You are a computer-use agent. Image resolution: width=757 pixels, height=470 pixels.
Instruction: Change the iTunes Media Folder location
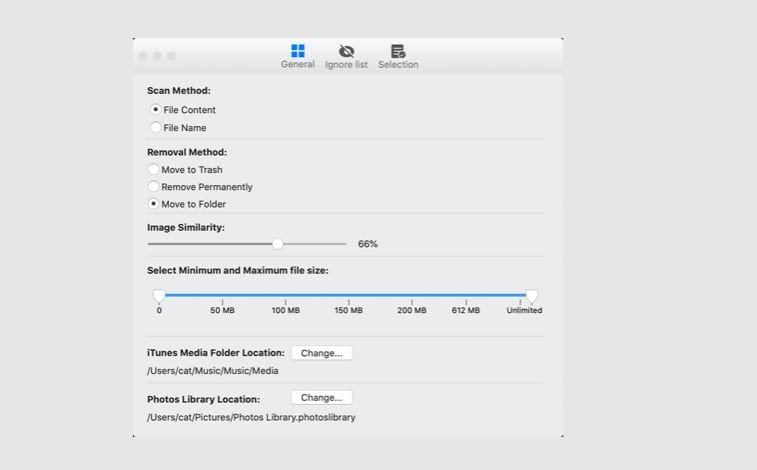[322, 353]
